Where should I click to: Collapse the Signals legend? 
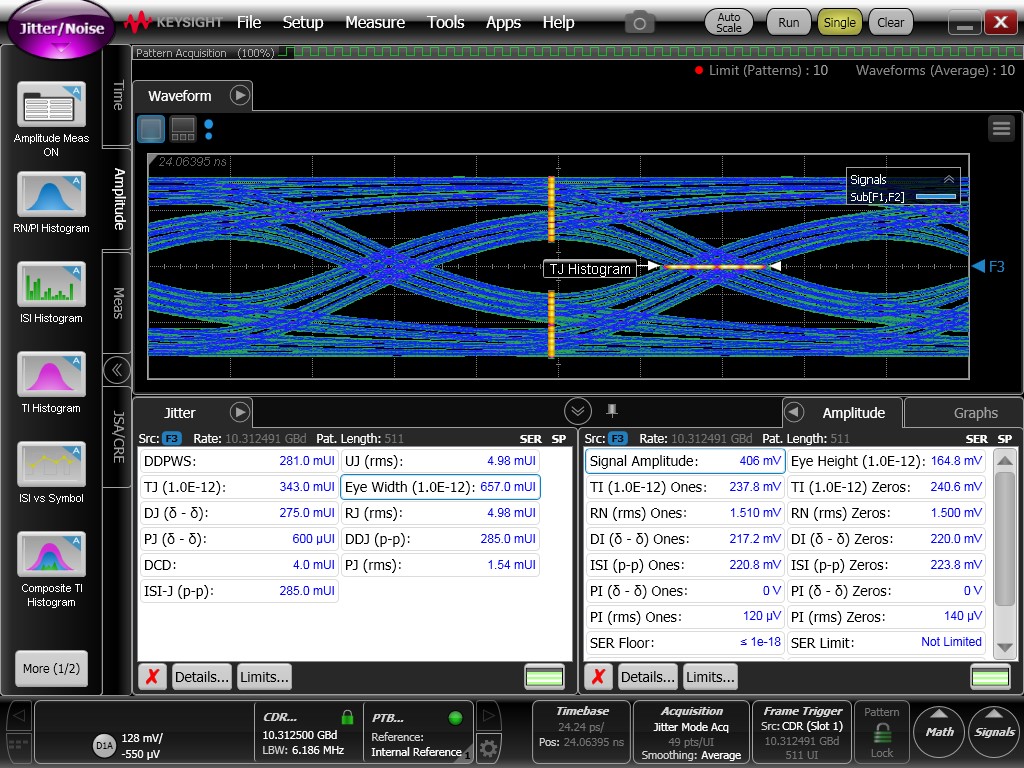[x=949, y=179]
